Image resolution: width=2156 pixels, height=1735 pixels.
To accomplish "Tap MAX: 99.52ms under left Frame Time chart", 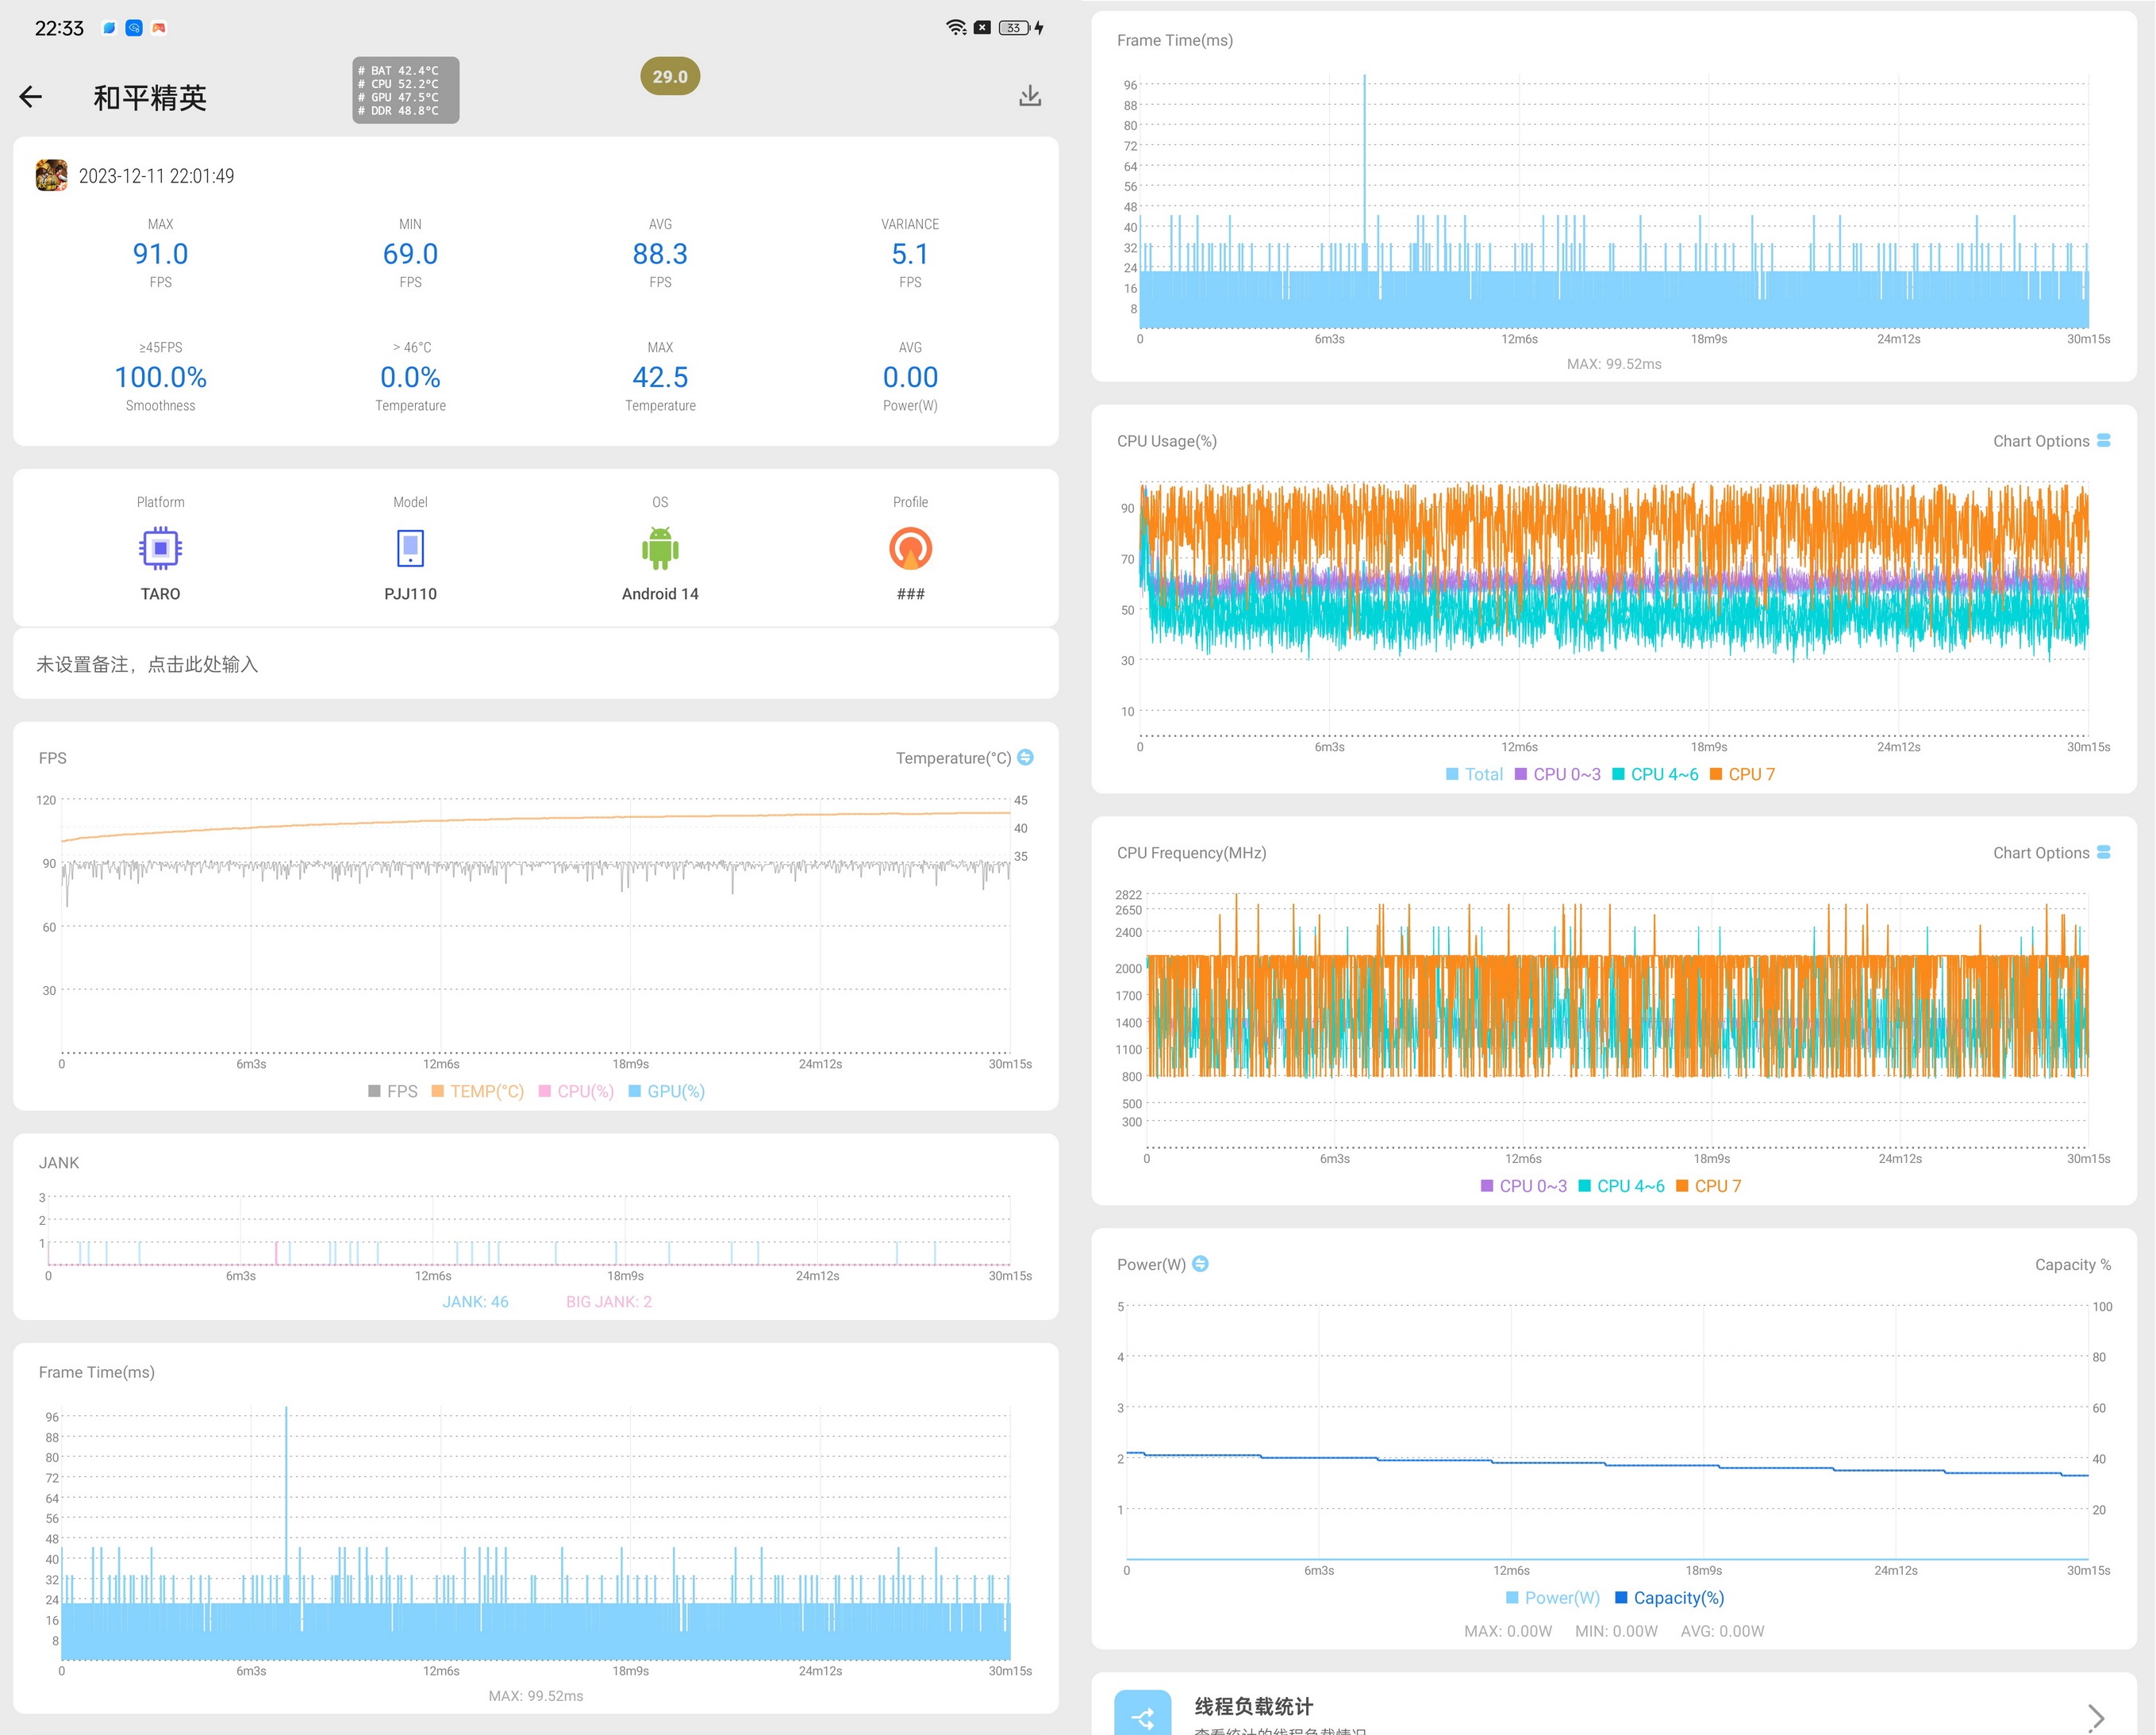I will tap(536, 1695).
